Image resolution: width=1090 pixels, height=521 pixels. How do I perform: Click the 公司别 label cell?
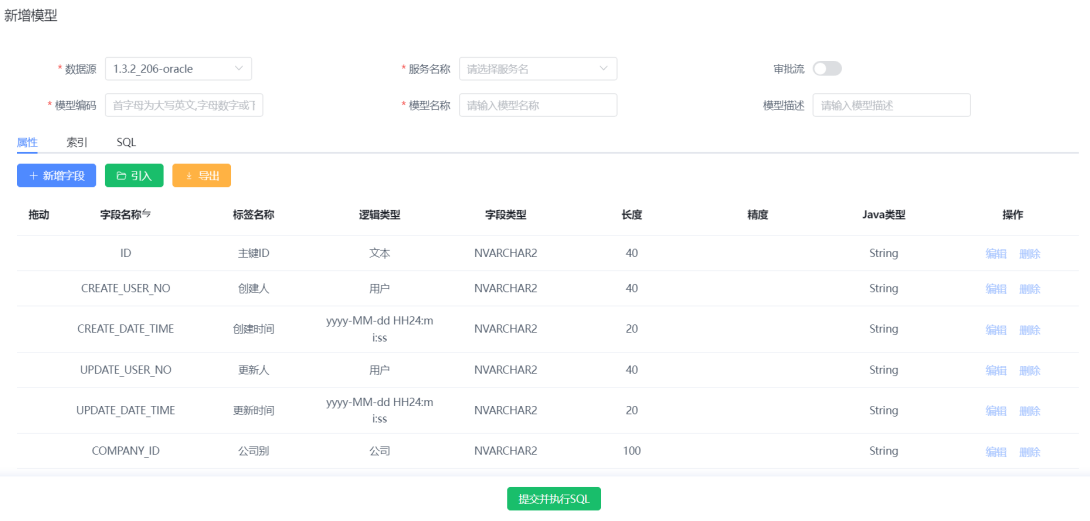[254, 451]
